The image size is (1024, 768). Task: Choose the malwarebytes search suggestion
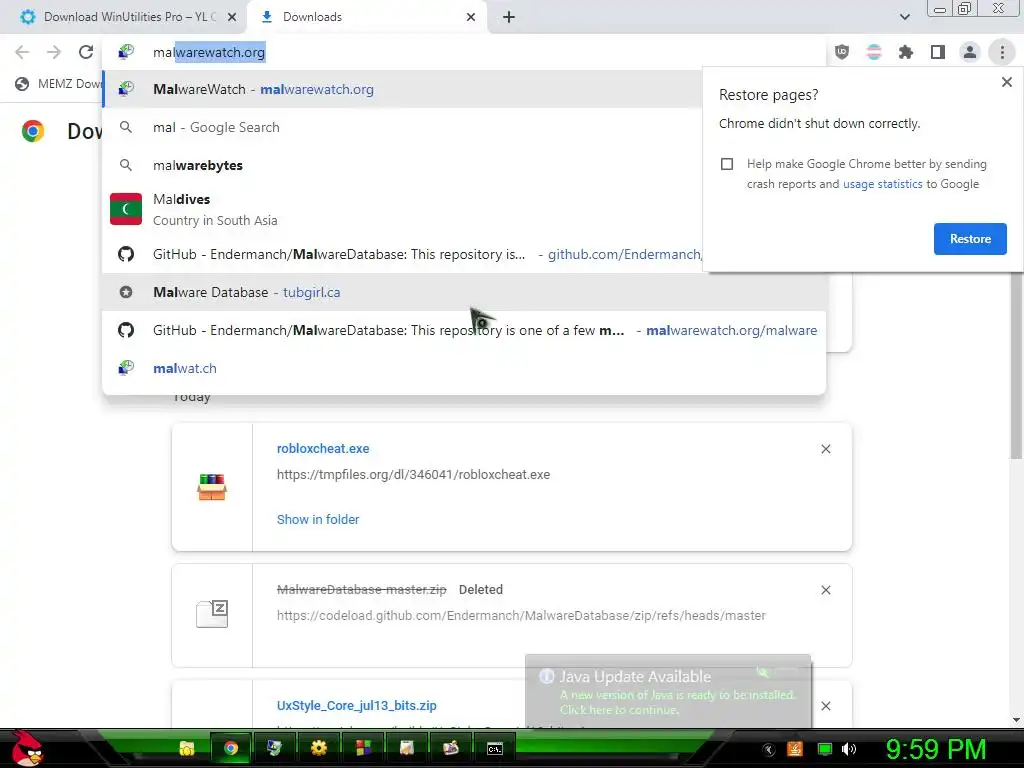pyautogui.click(x=402, y=165)
